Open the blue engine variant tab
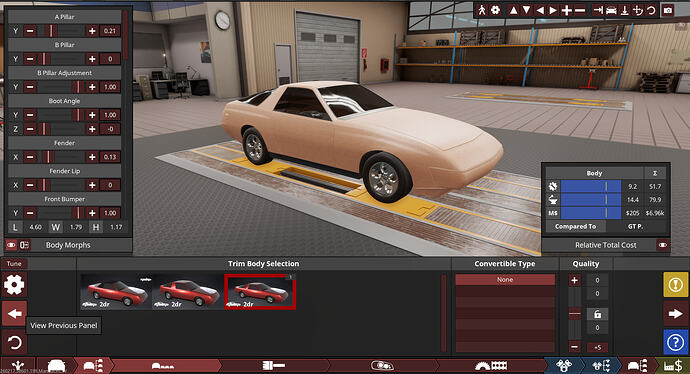690x374 pixels. (601, 366)
